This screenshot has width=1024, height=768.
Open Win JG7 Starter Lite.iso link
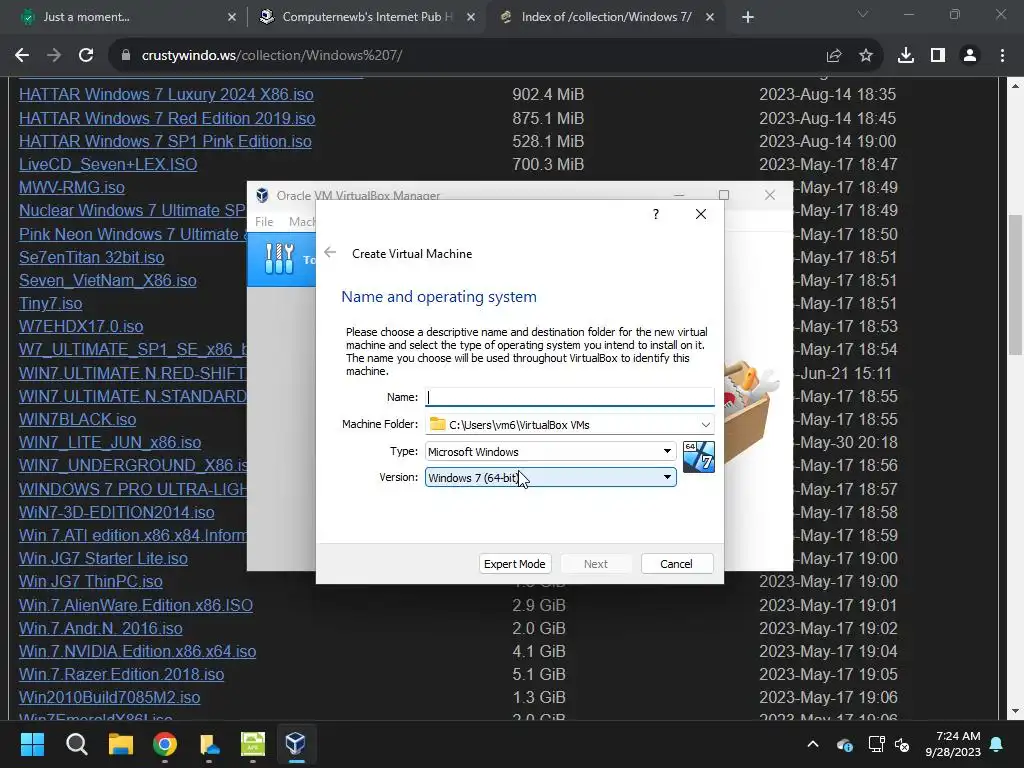[x=103, y=558]
